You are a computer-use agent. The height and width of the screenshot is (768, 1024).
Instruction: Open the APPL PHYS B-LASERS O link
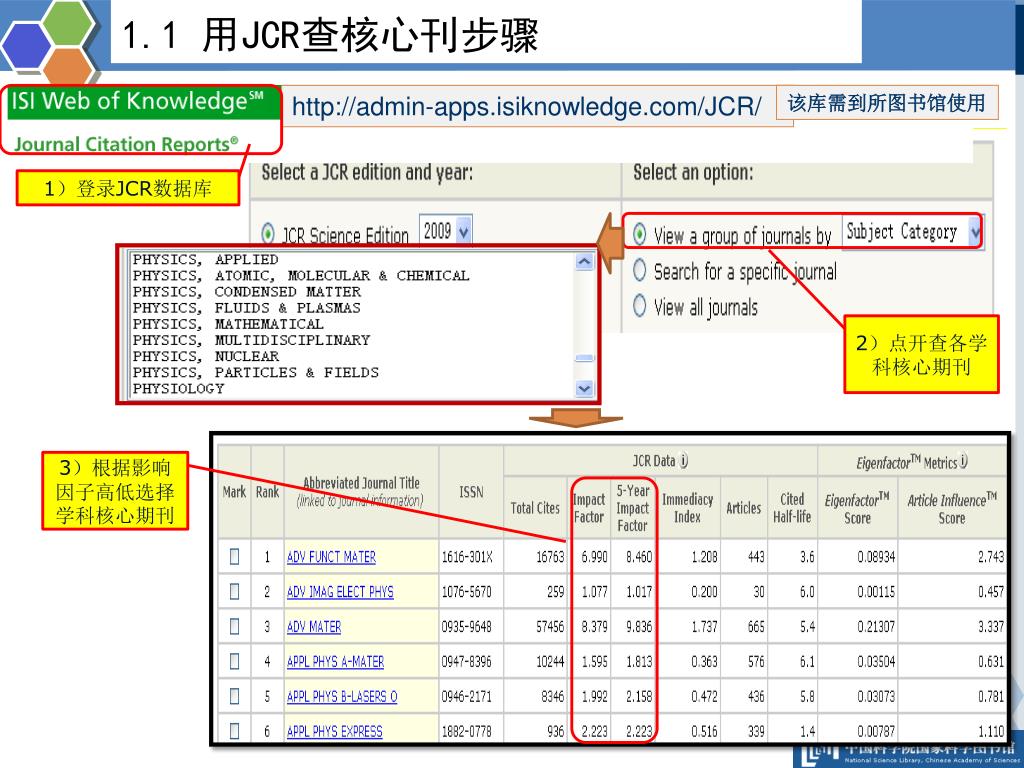[x=342, y=697]
